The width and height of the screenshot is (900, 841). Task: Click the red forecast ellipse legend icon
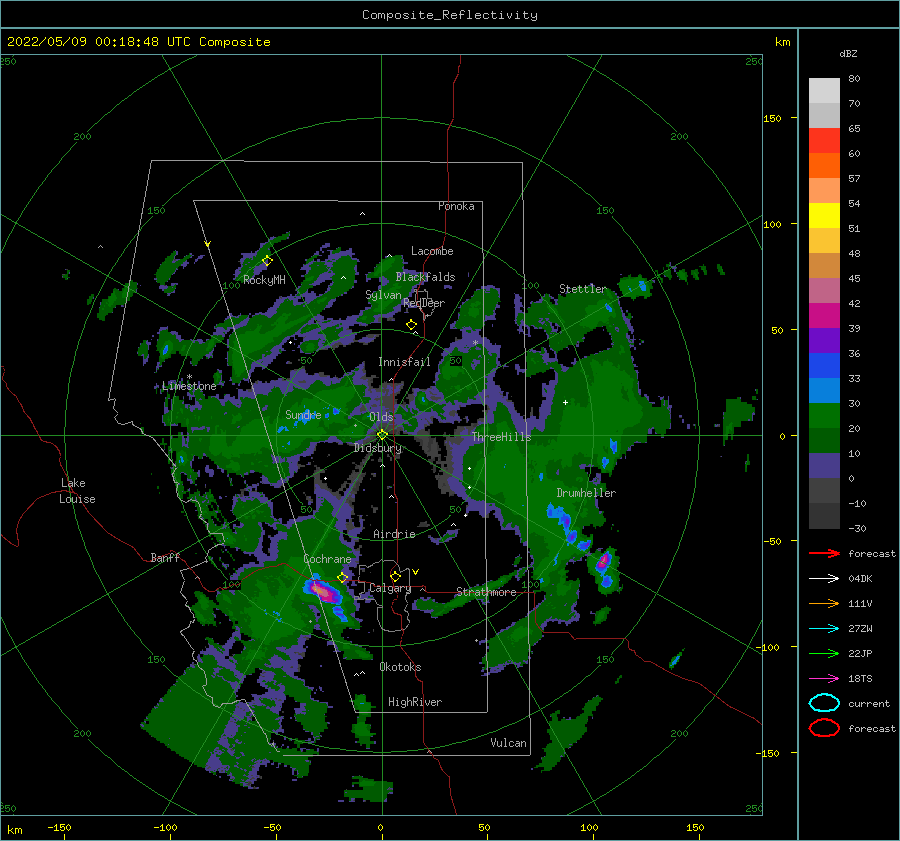pos(824,728)
